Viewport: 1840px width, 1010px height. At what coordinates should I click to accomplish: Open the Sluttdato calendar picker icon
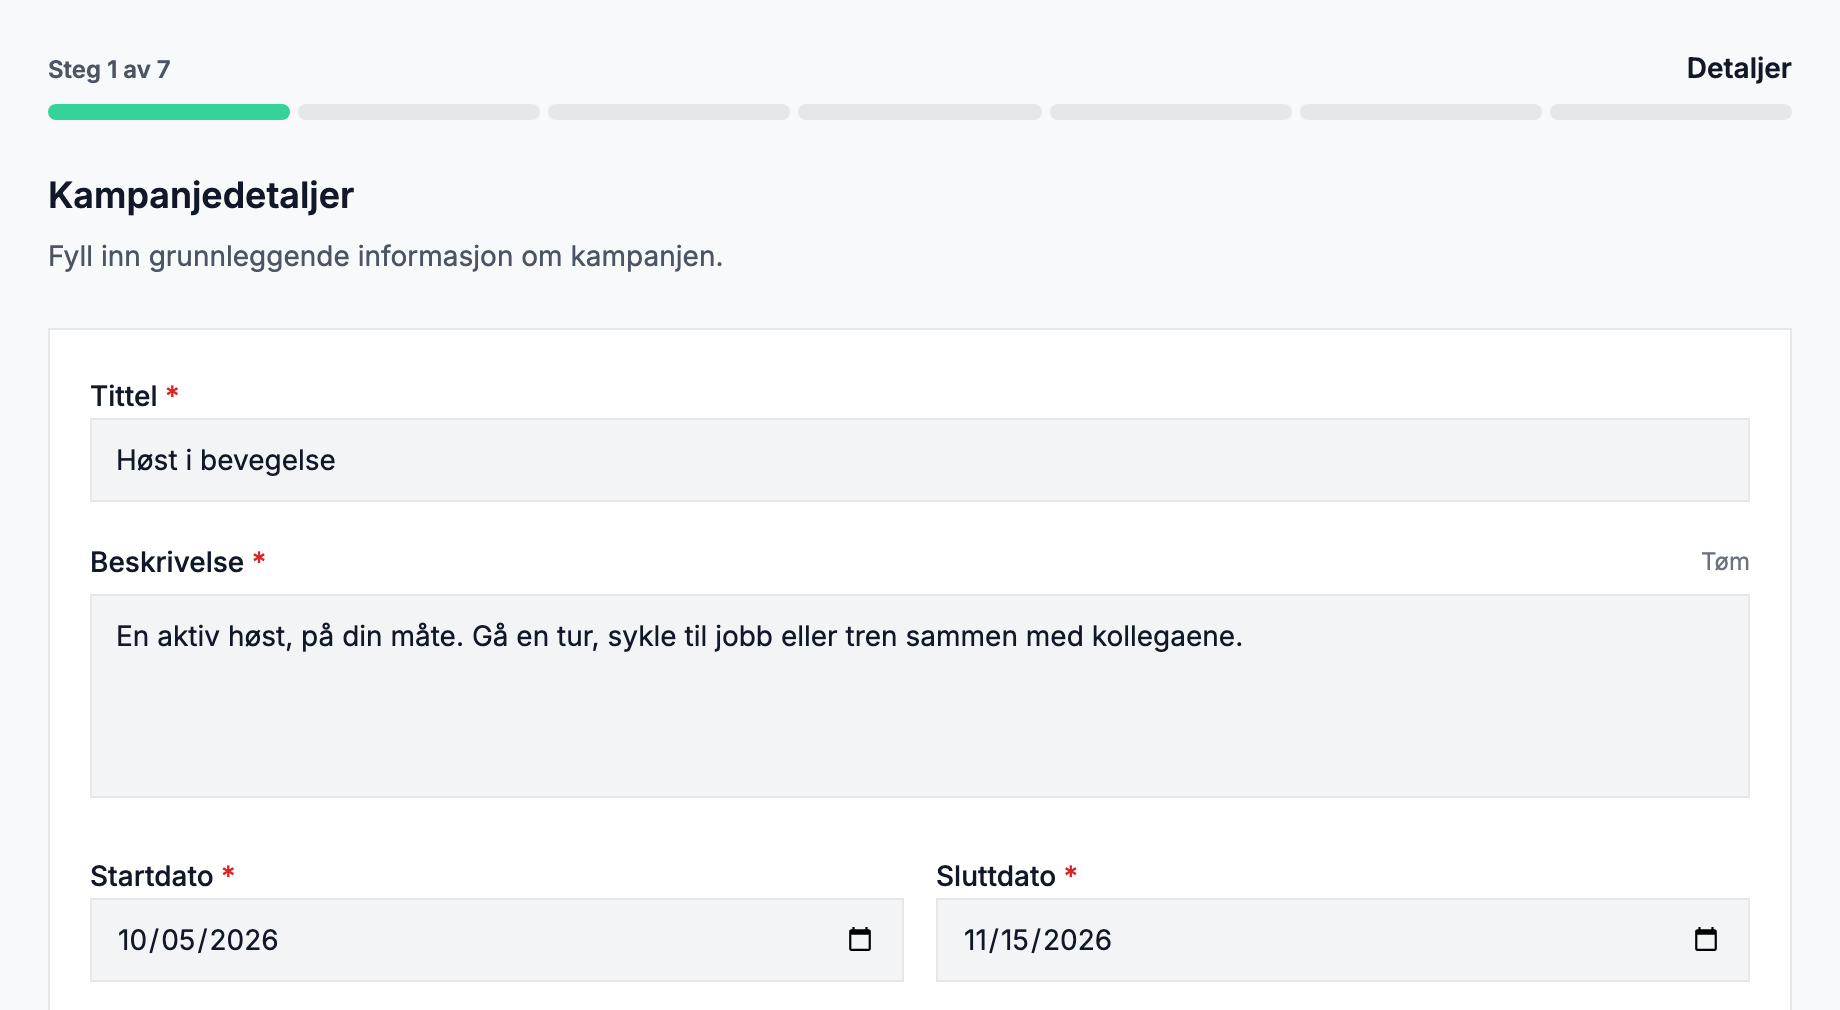click(1706, 940)
